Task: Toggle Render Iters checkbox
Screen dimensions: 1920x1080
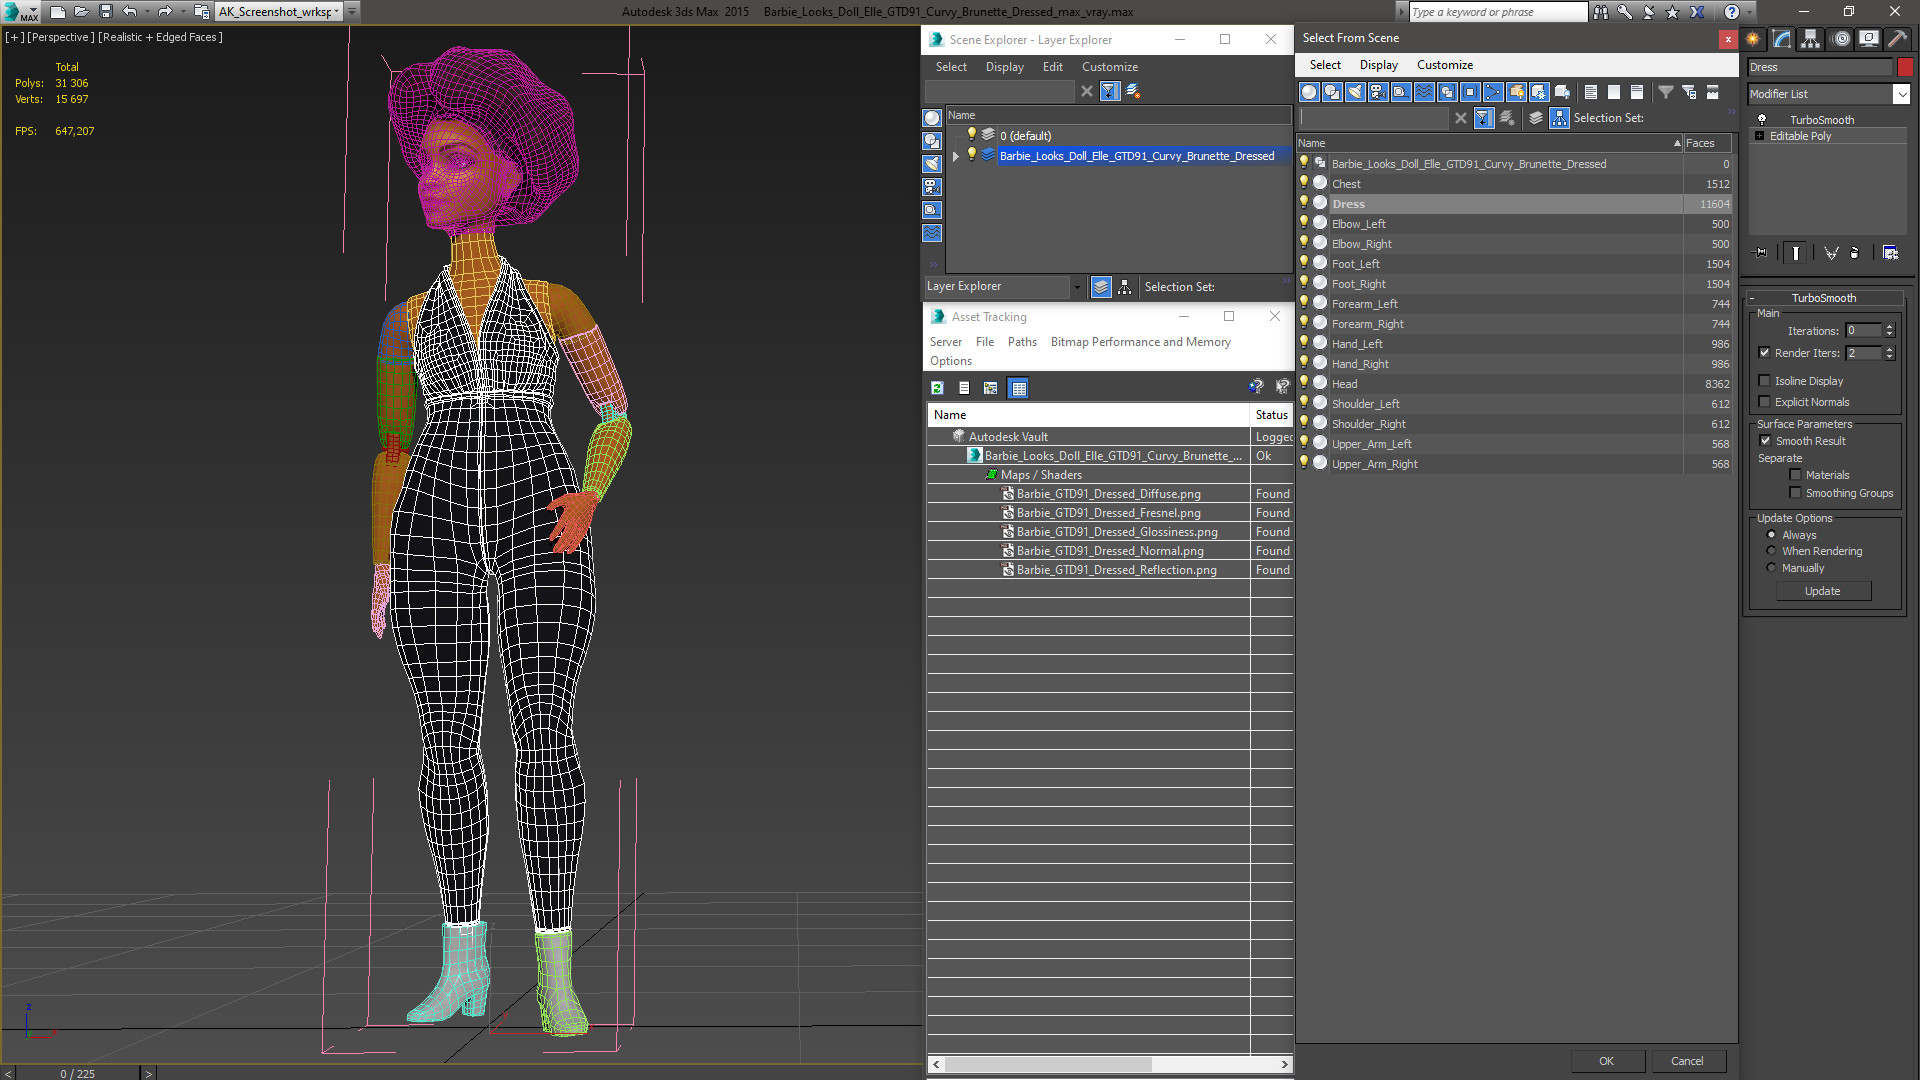Action: pos(1764,353)
